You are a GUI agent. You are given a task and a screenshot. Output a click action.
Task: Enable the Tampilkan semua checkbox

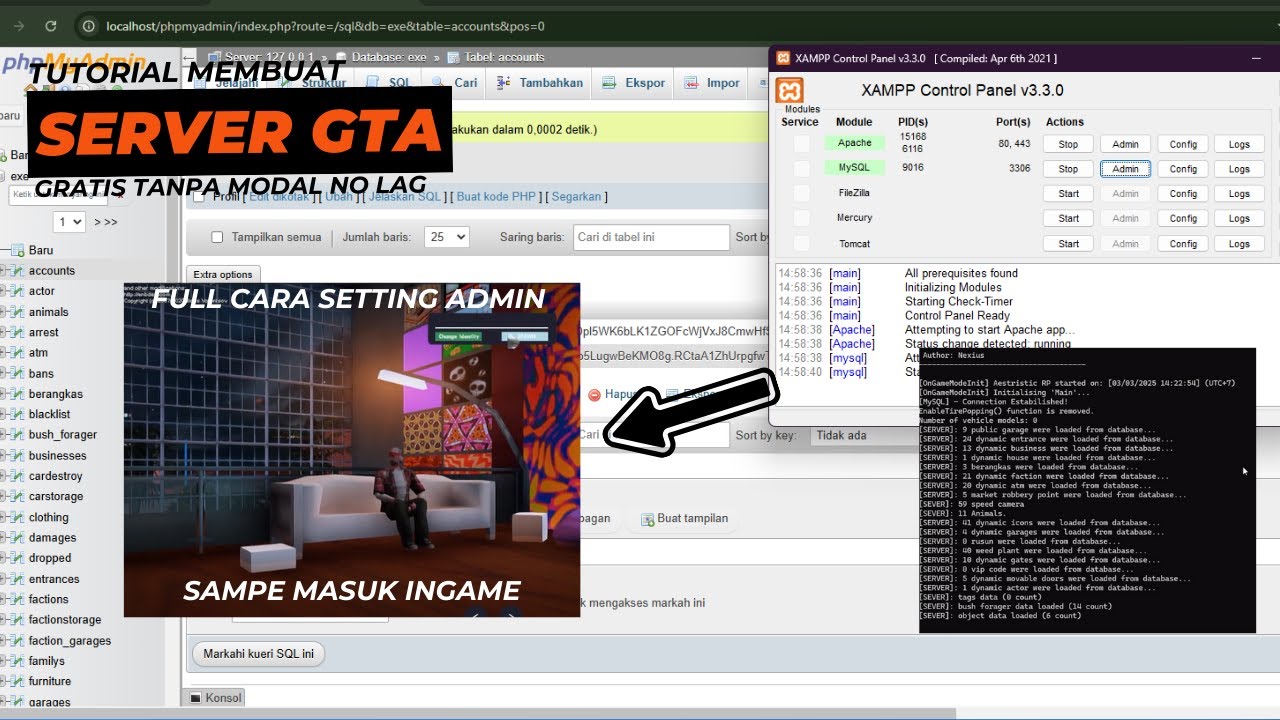pos(217,238)
